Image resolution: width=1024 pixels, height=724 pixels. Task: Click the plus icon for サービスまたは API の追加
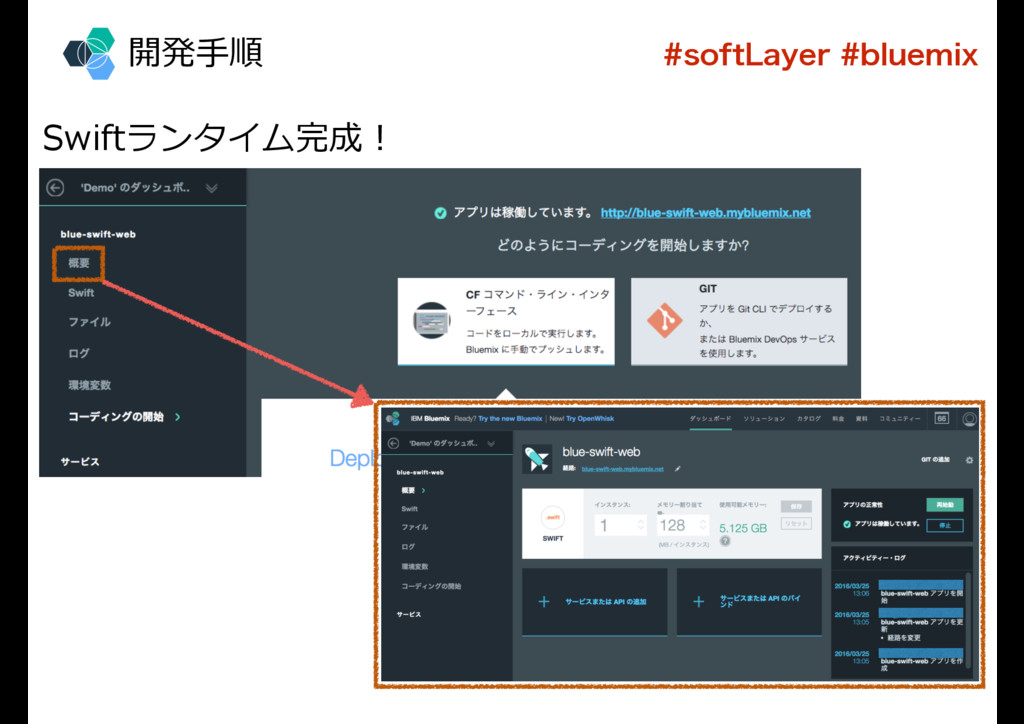544,602
